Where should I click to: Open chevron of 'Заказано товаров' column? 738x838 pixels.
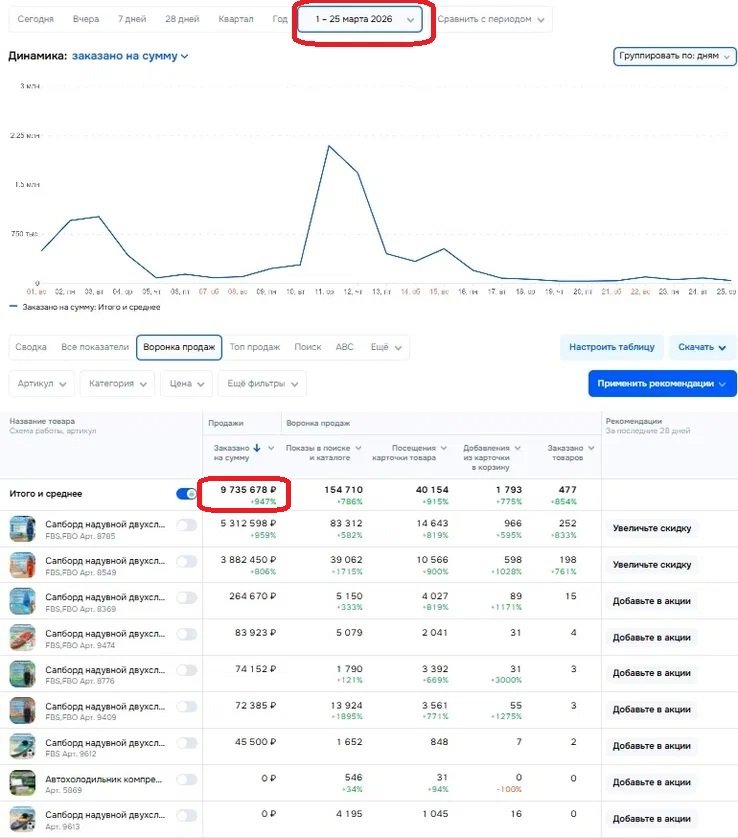click(591, 448)
